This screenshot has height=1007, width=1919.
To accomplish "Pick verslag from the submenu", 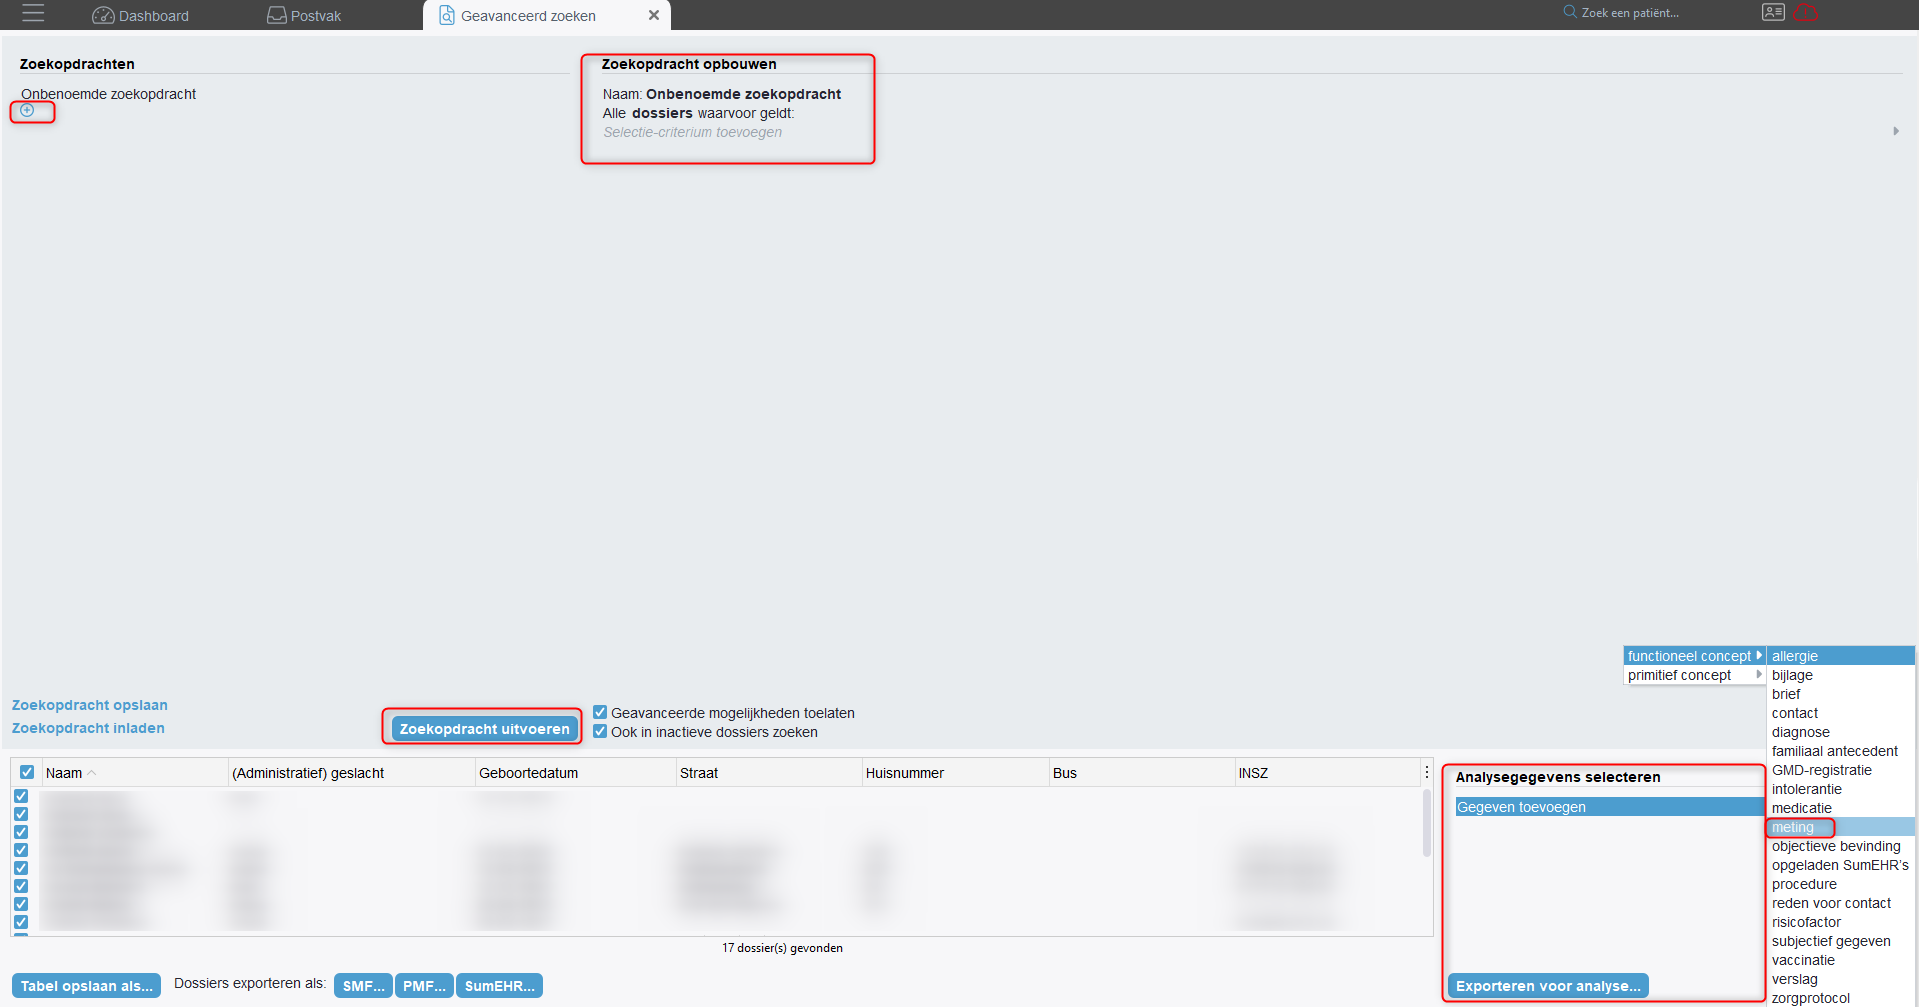I will click(x=1841, y=979).
